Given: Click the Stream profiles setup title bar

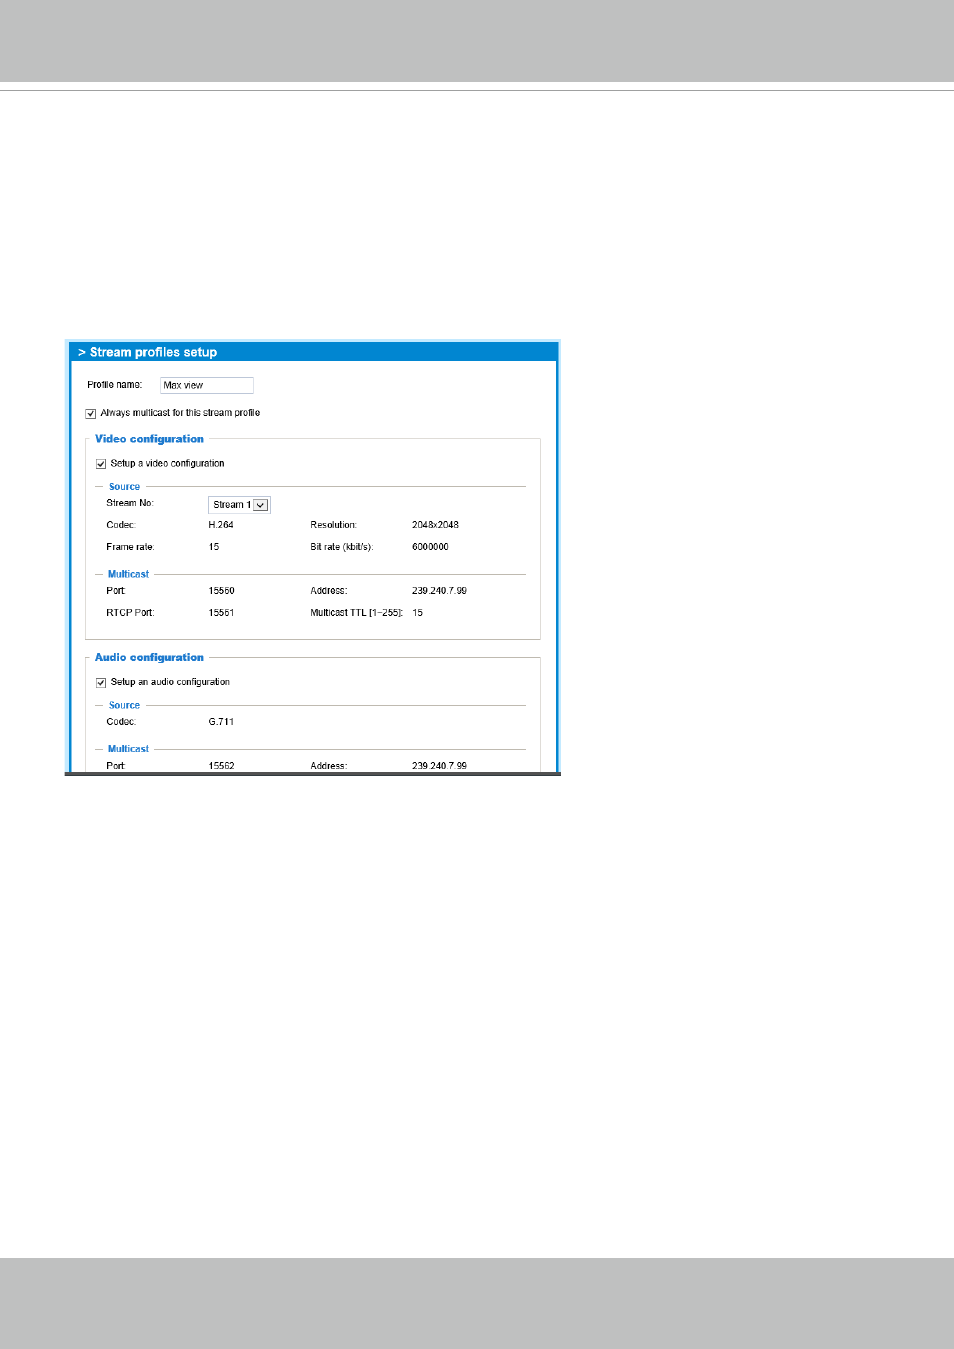Looking at the screenshot, I should coord(312,352).
